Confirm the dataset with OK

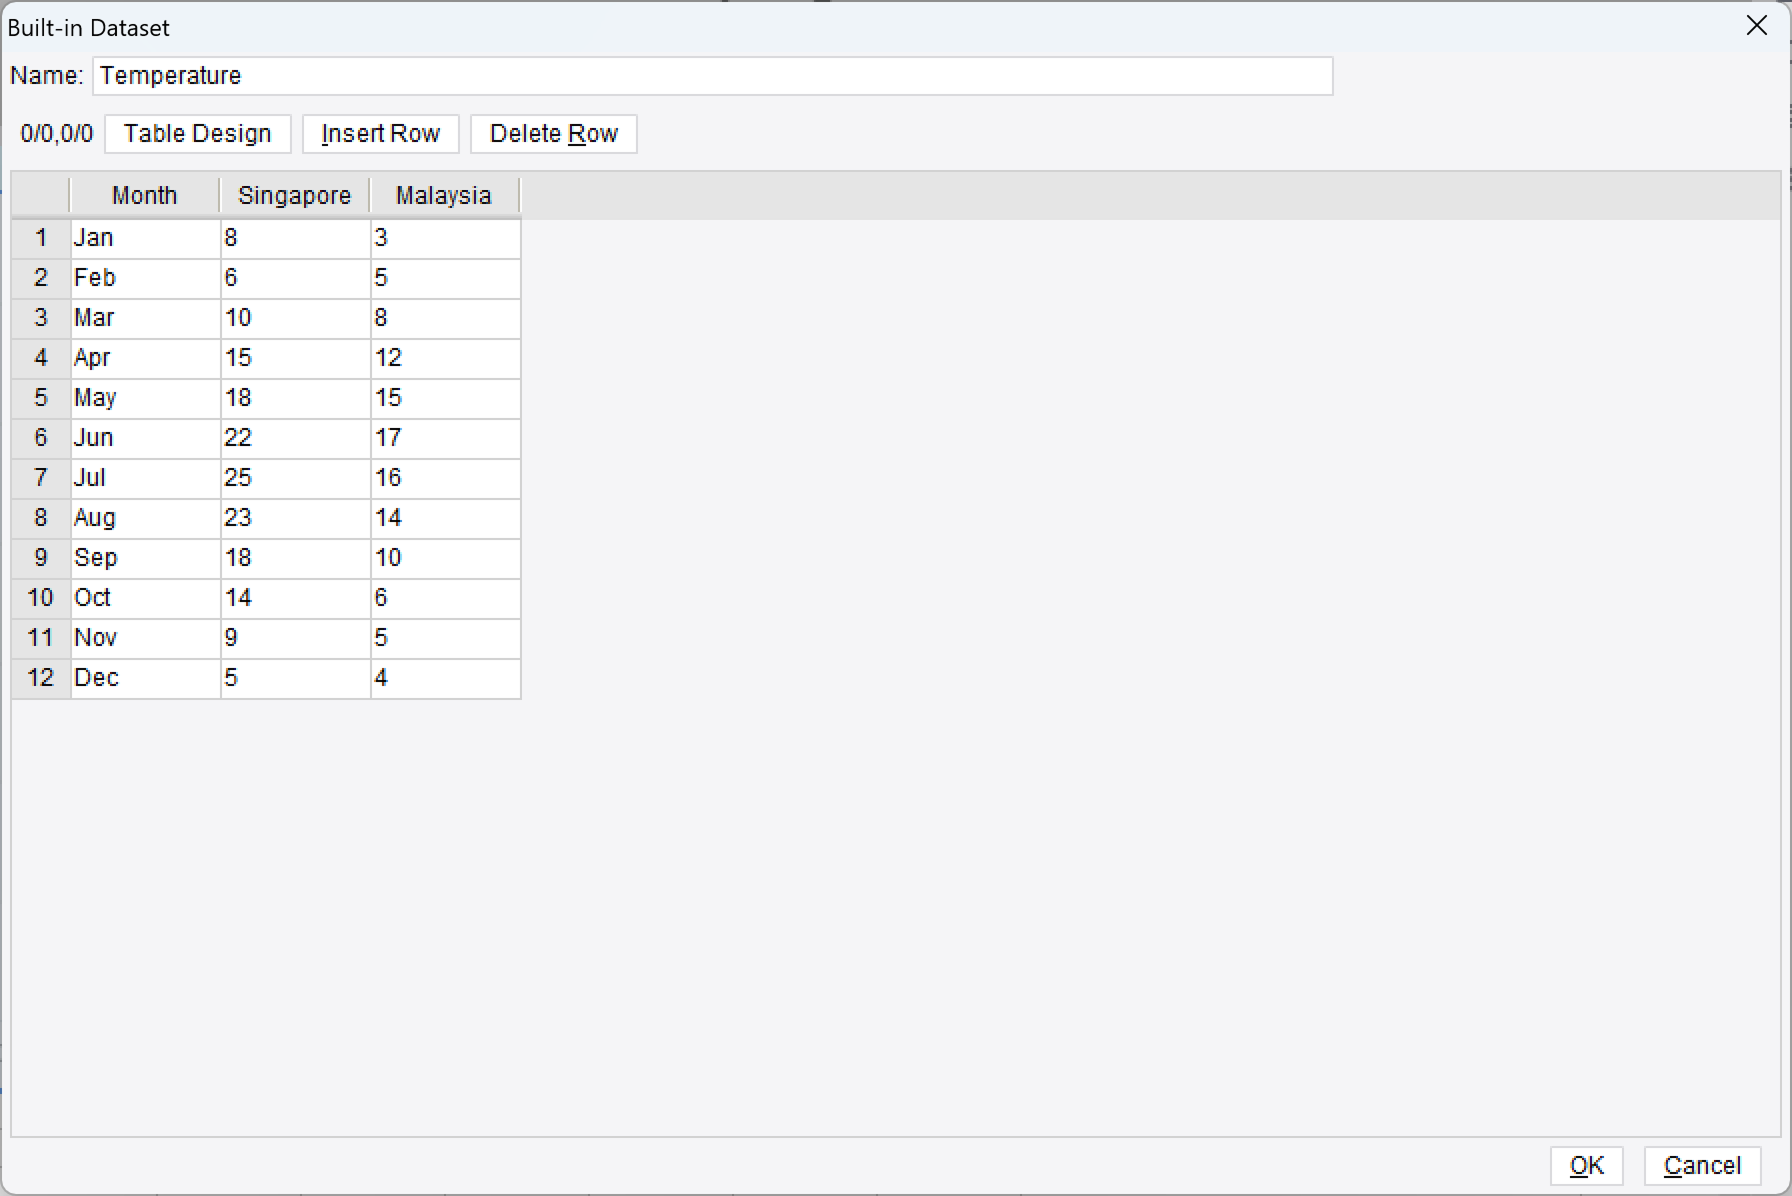pos(1586,1165)
